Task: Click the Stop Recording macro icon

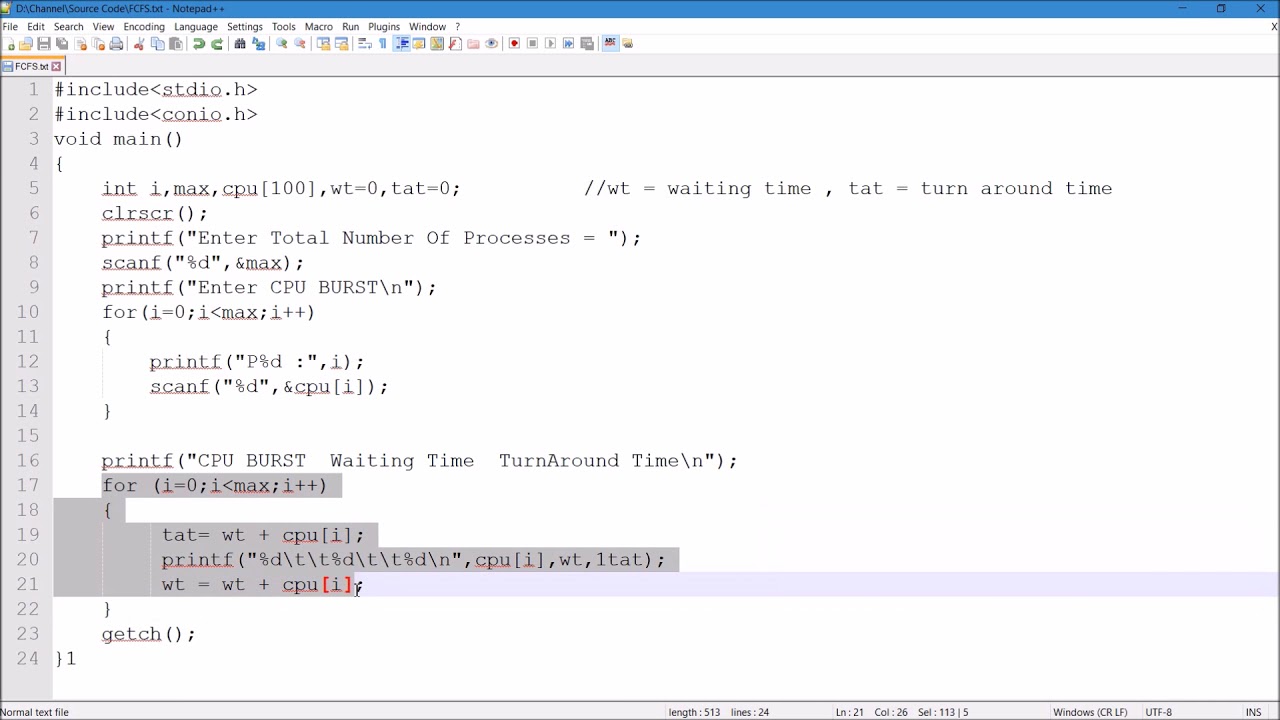Action: click(532, 43)
